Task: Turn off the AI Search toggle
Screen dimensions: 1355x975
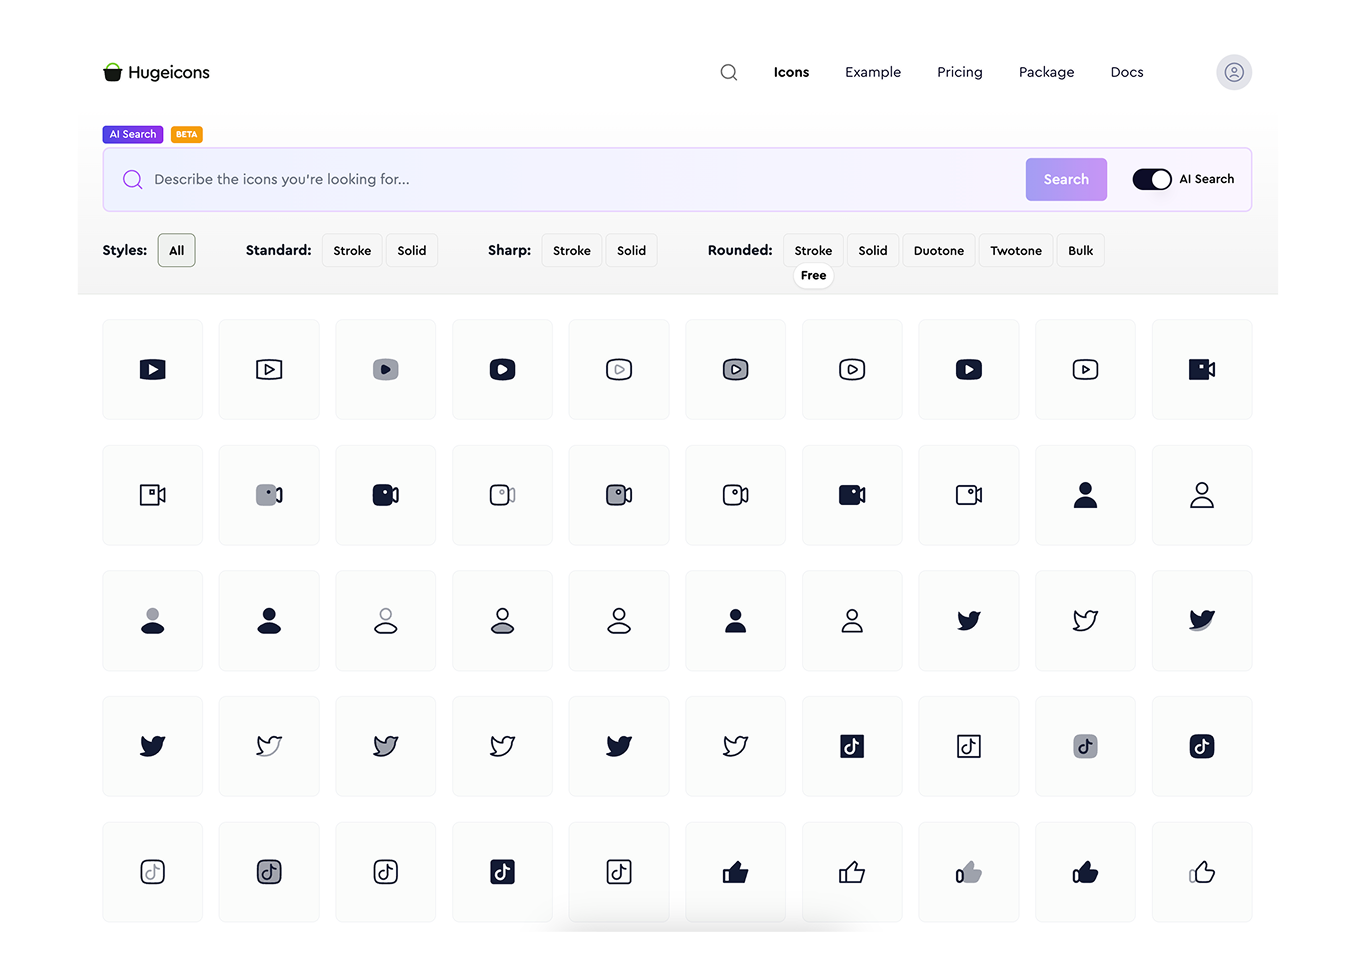Action: 1152,179
